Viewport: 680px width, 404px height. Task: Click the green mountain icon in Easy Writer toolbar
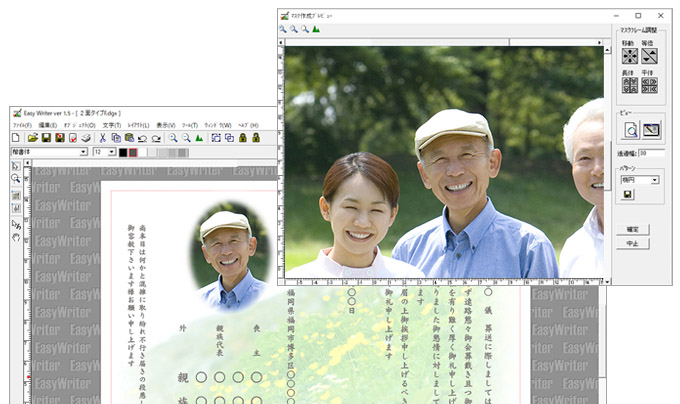[199, 138]
